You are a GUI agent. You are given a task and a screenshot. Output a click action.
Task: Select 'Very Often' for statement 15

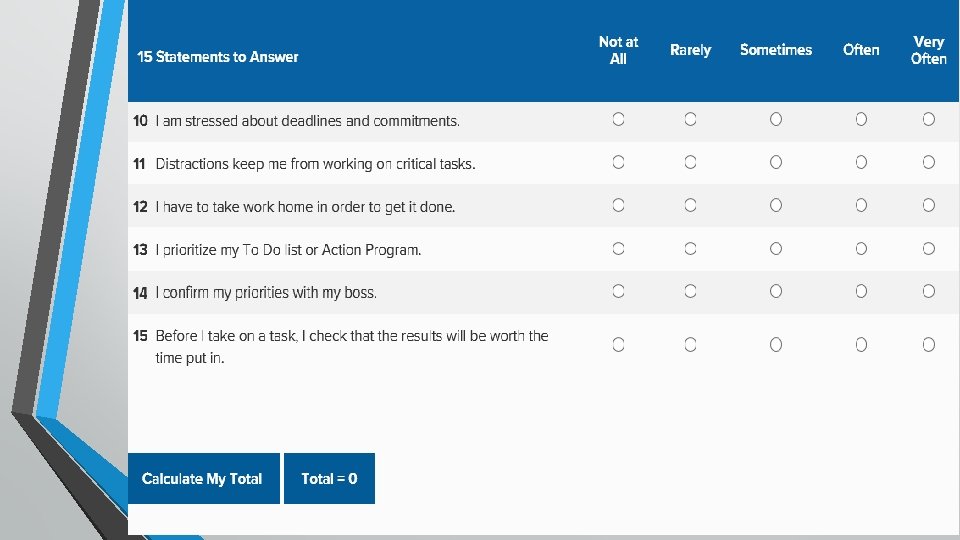click(929, 345)
